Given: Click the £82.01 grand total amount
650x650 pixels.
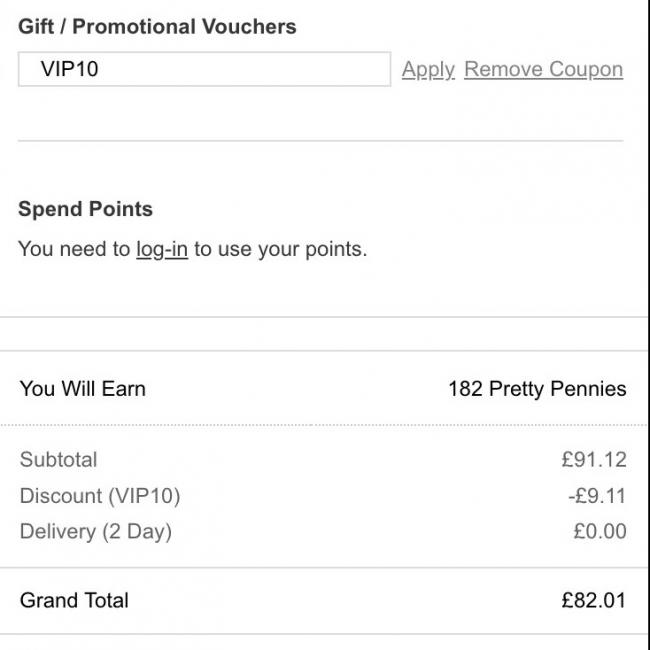Looking at the screenshot, I should tap(594, 601).
